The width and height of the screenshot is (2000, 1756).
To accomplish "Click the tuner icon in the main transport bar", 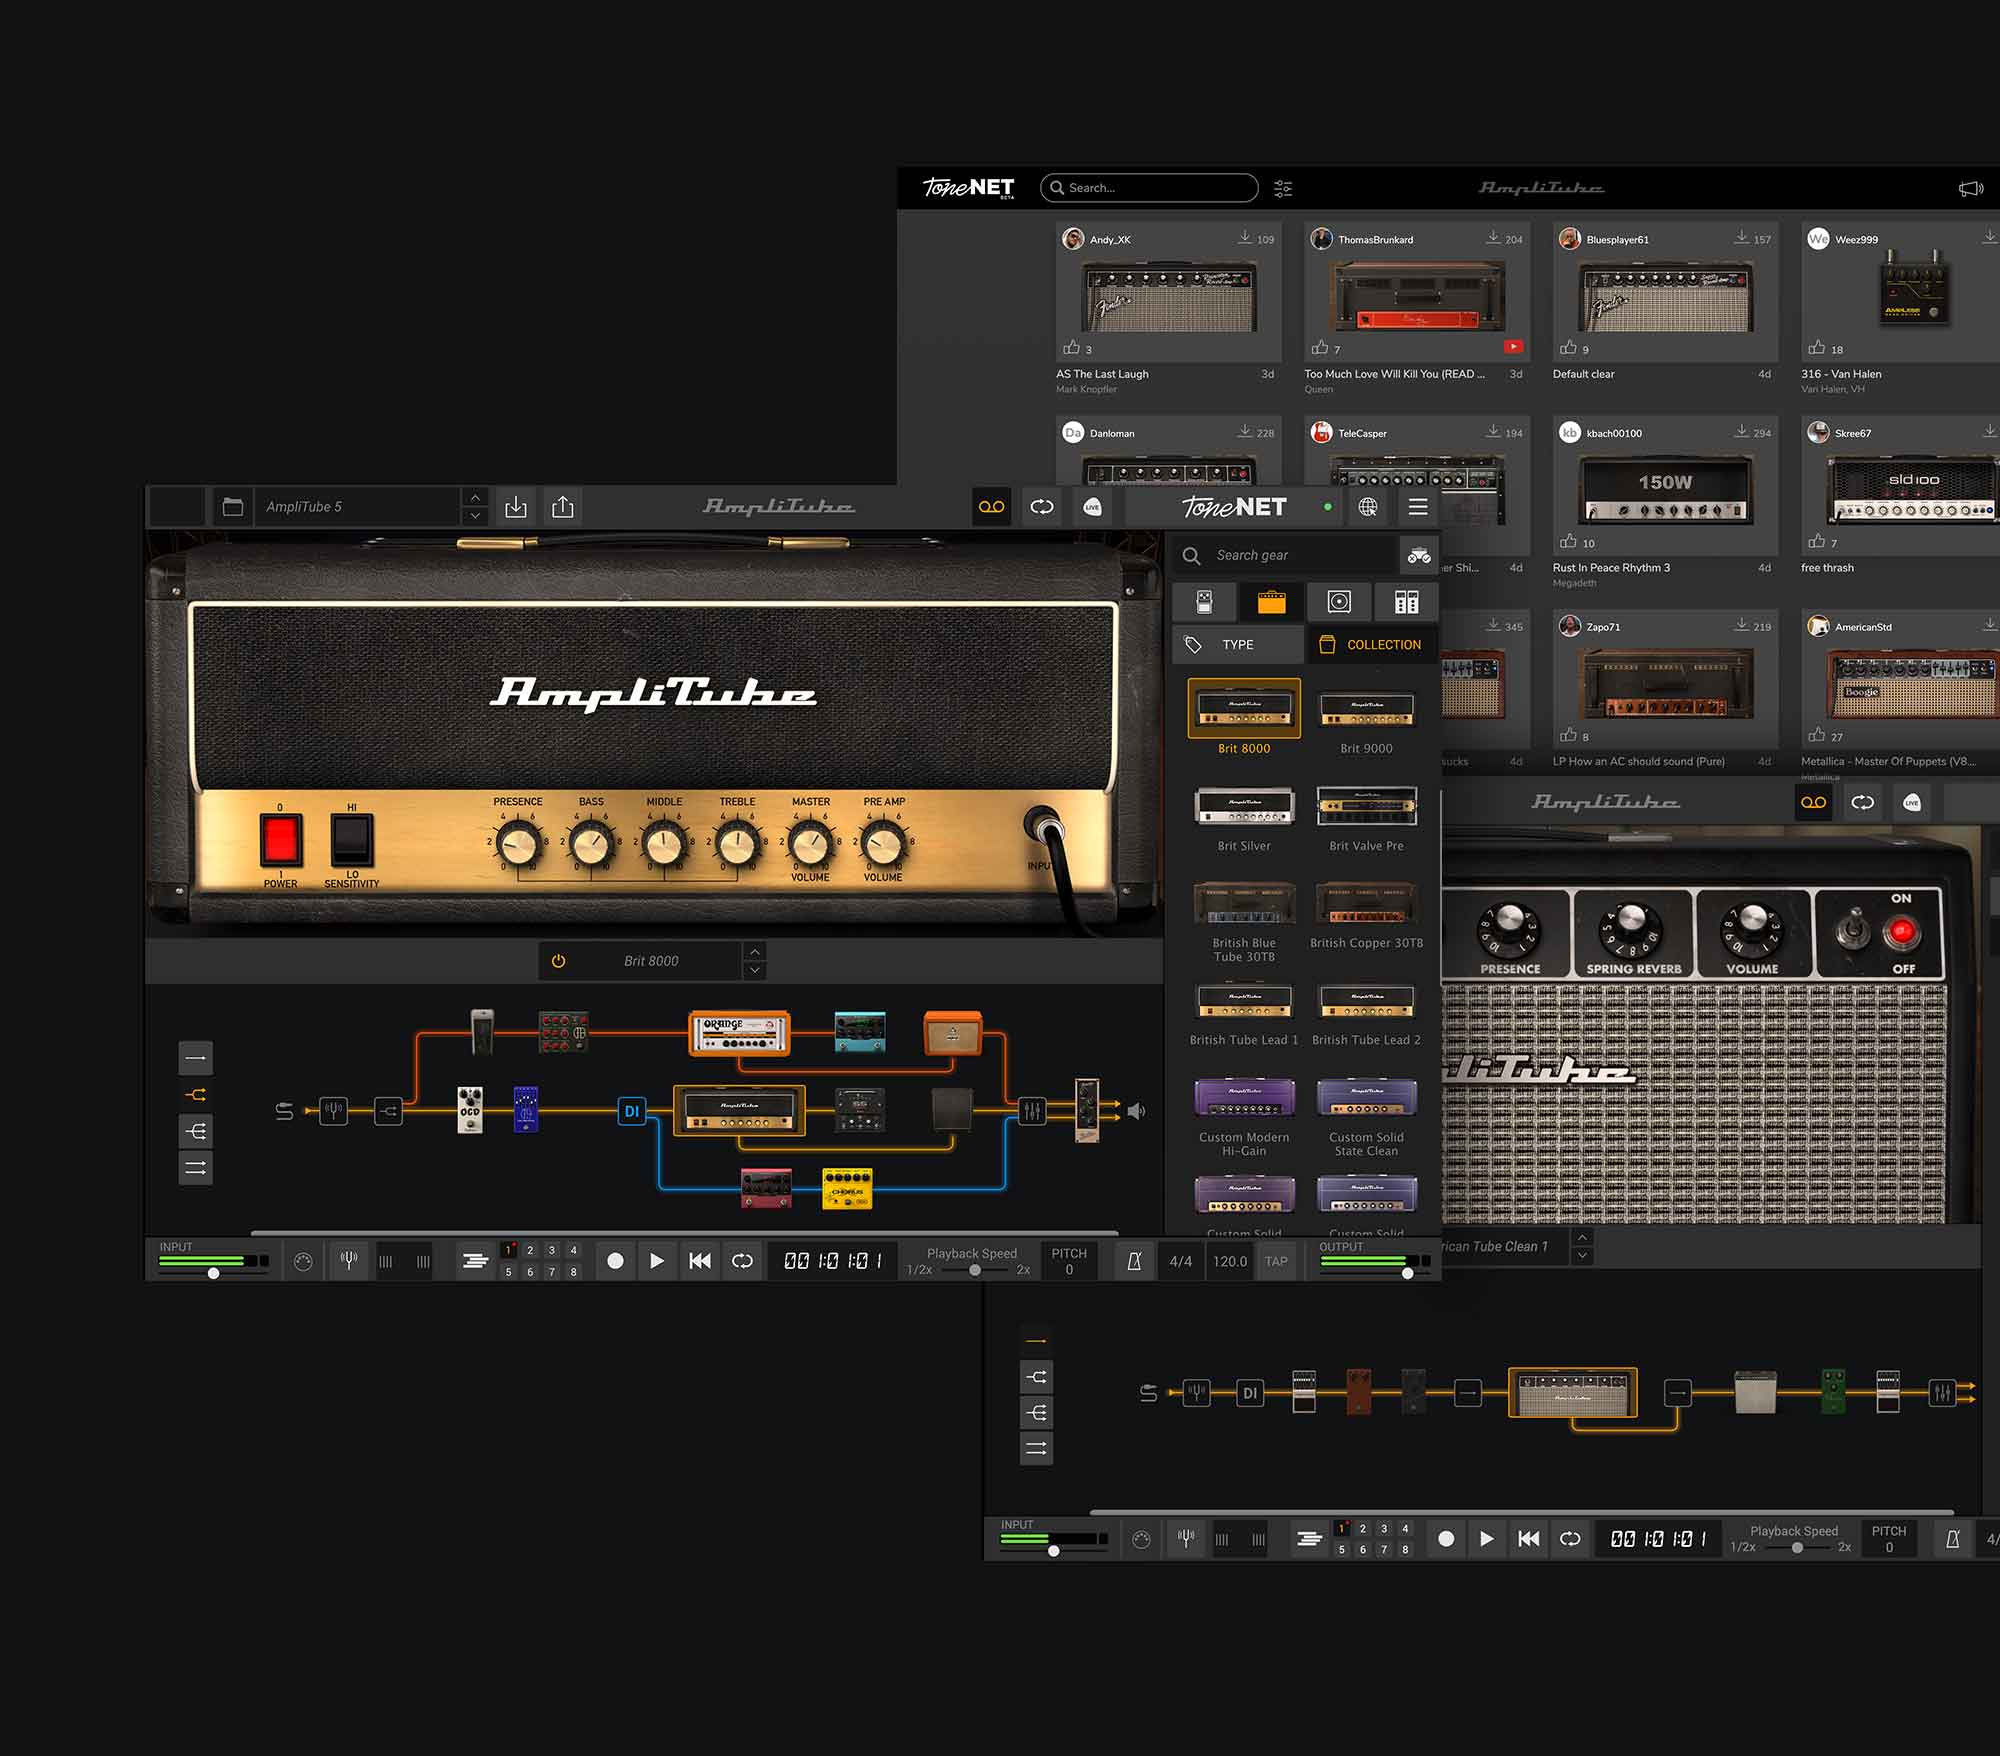I will [x=349, y=1261].
